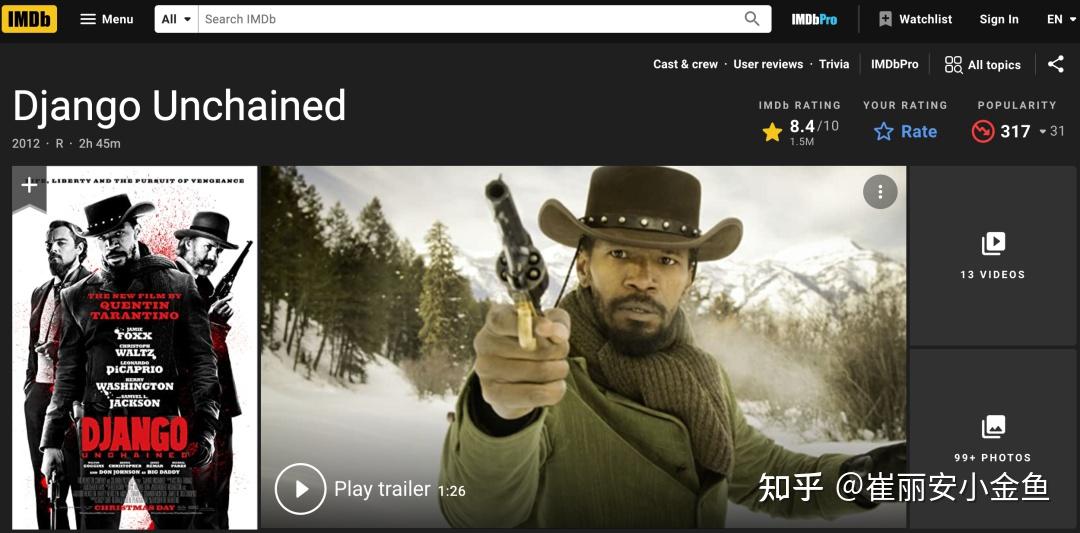Open the Cast & crew link
This screenshot has height=533, width=1080.
tap(685, 64)
